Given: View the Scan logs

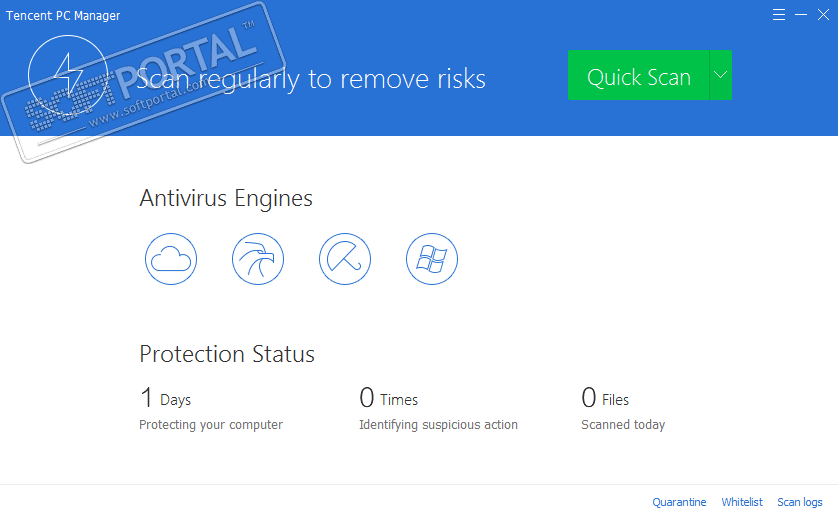Looking at the screenshot, I should tap(800, 502).
